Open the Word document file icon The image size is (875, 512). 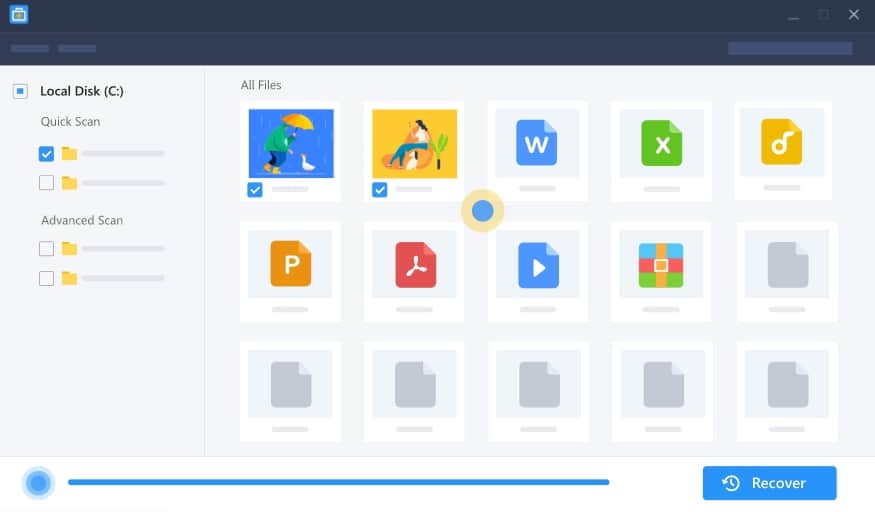click(x=536, y=143)
